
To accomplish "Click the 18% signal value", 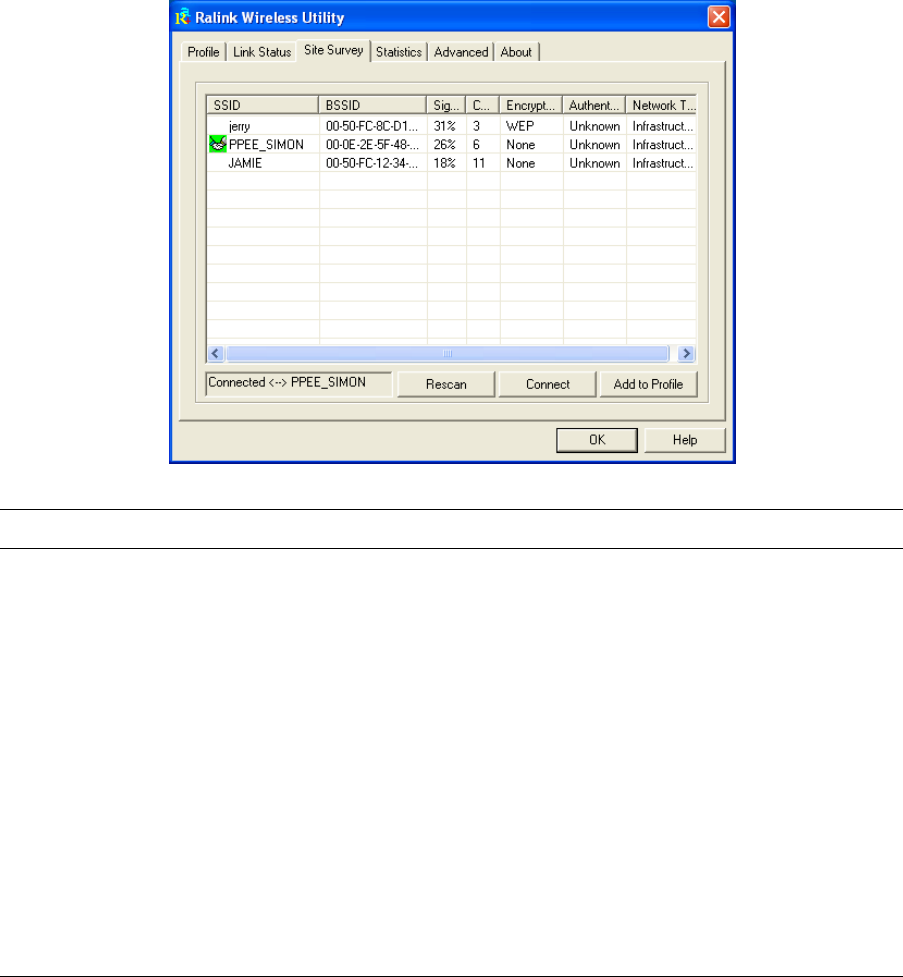I will [x=444, y=163].
